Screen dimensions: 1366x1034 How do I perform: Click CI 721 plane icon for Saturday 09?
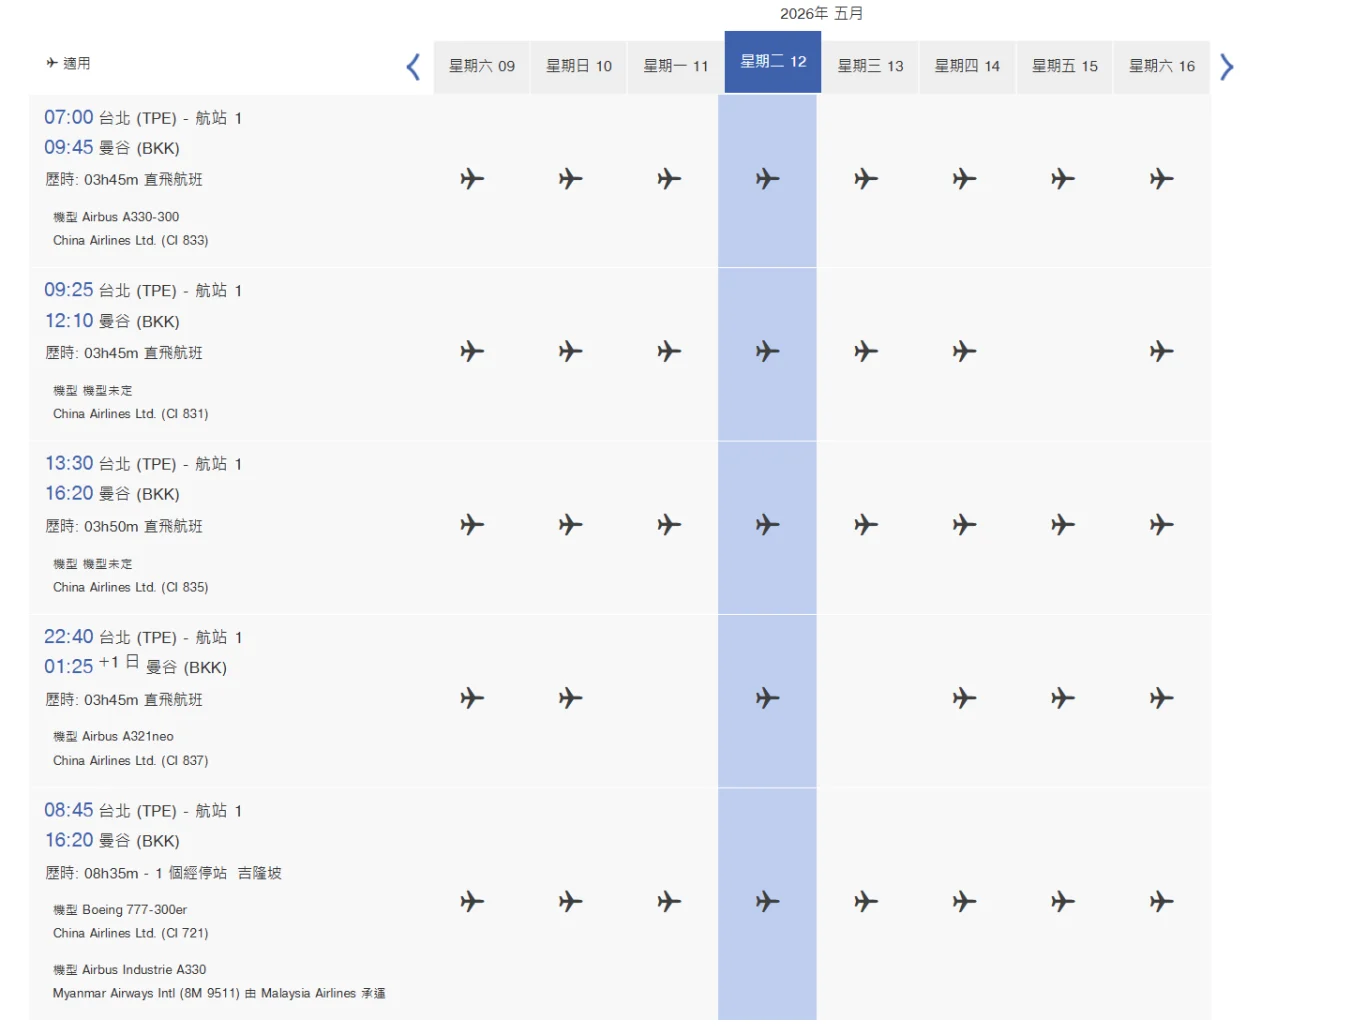(472, 902)
